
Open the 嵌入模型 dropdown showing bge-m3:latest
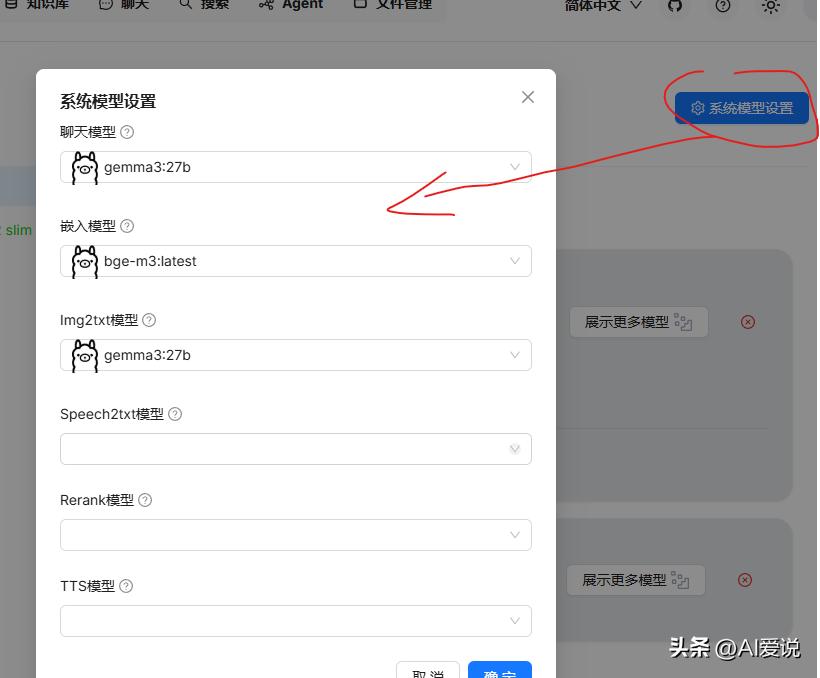click(295, 261)
